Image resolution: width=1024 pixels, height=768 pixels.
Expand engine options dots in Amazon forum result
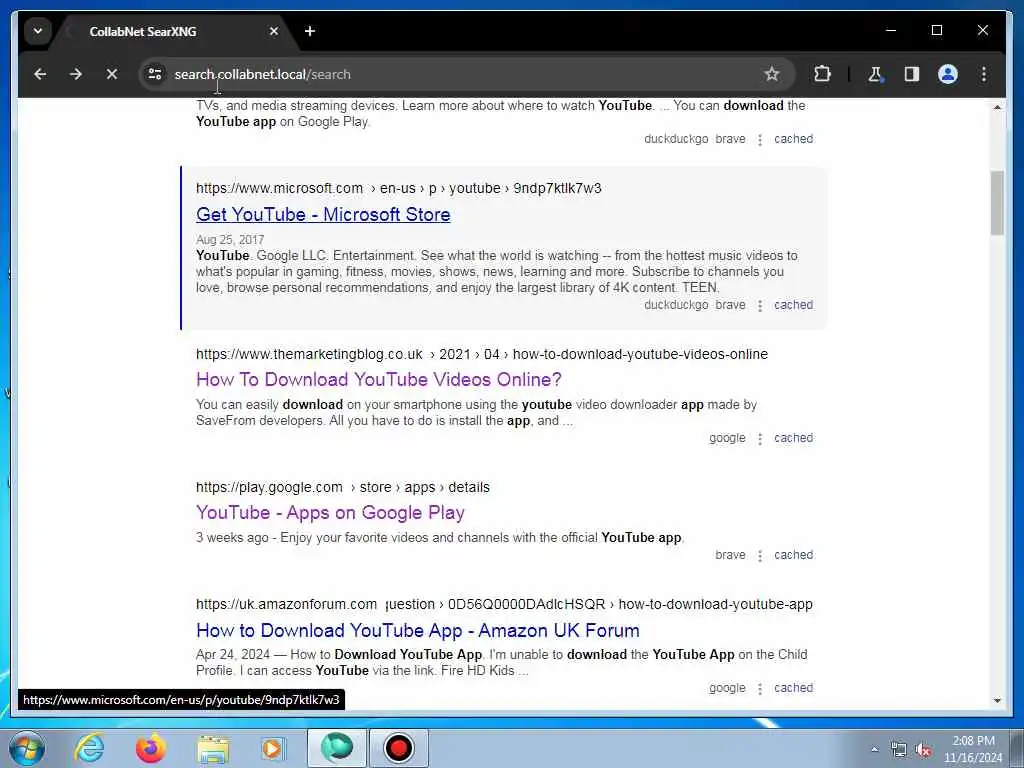(760, 689)
